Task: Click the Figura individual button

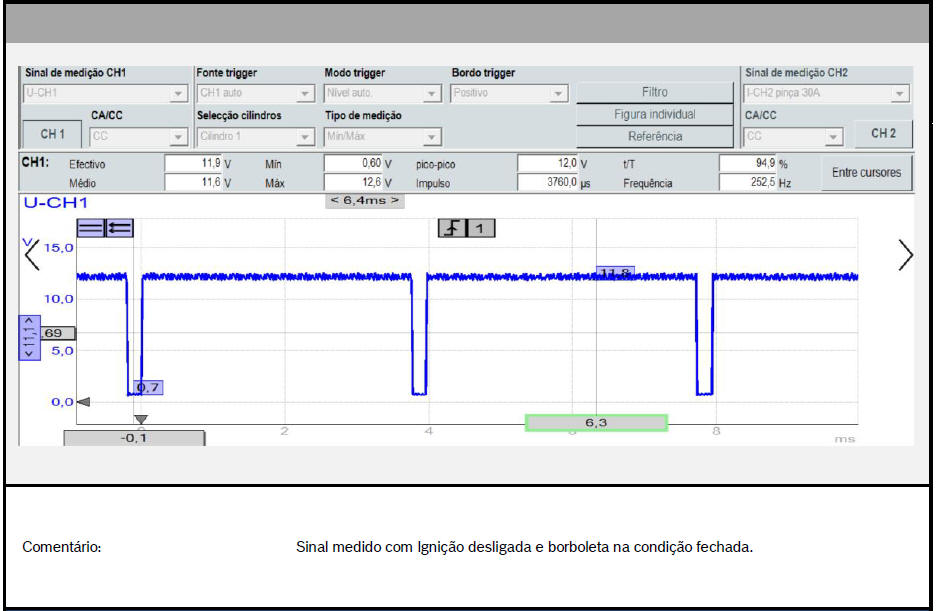Action: (x=654, y=114)
